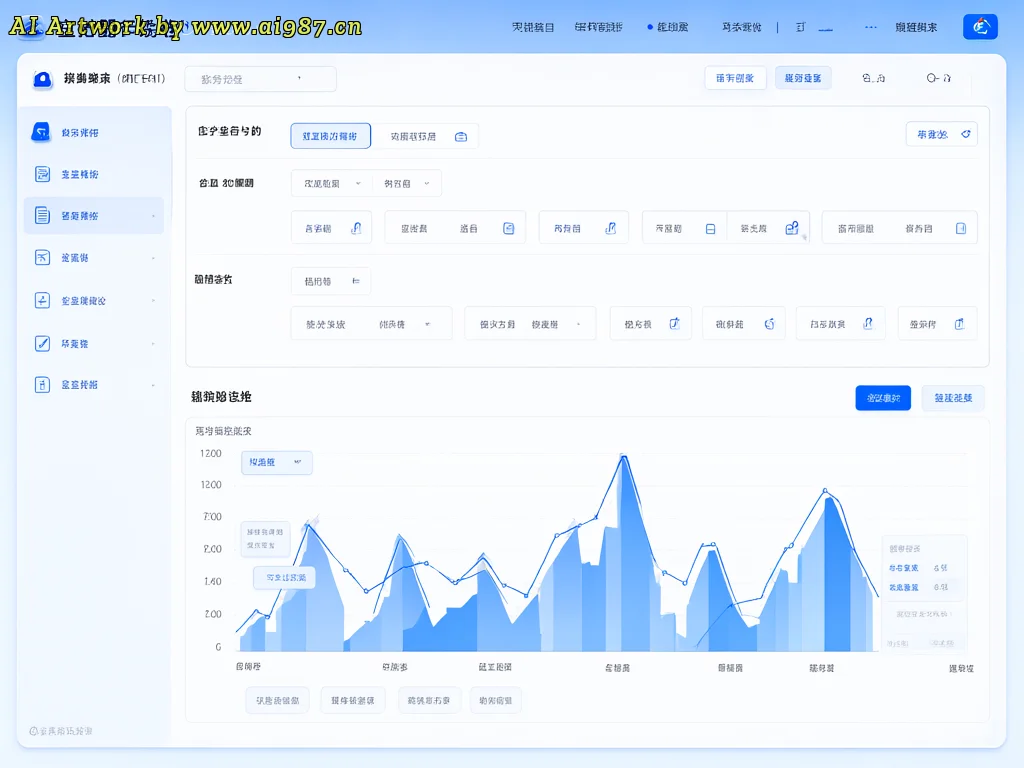Open the blue-text dropdown inside the chart area
The height and width of the screenshot is (768, 1024).
[277, 462]
